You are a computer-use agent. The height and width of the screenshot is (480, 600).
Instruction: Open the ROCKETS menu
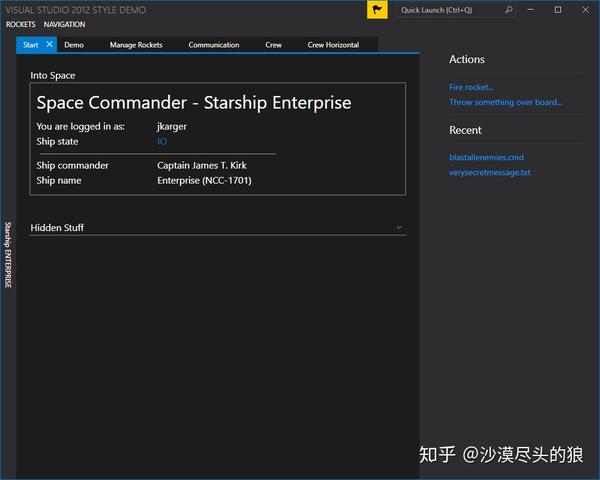21,24
